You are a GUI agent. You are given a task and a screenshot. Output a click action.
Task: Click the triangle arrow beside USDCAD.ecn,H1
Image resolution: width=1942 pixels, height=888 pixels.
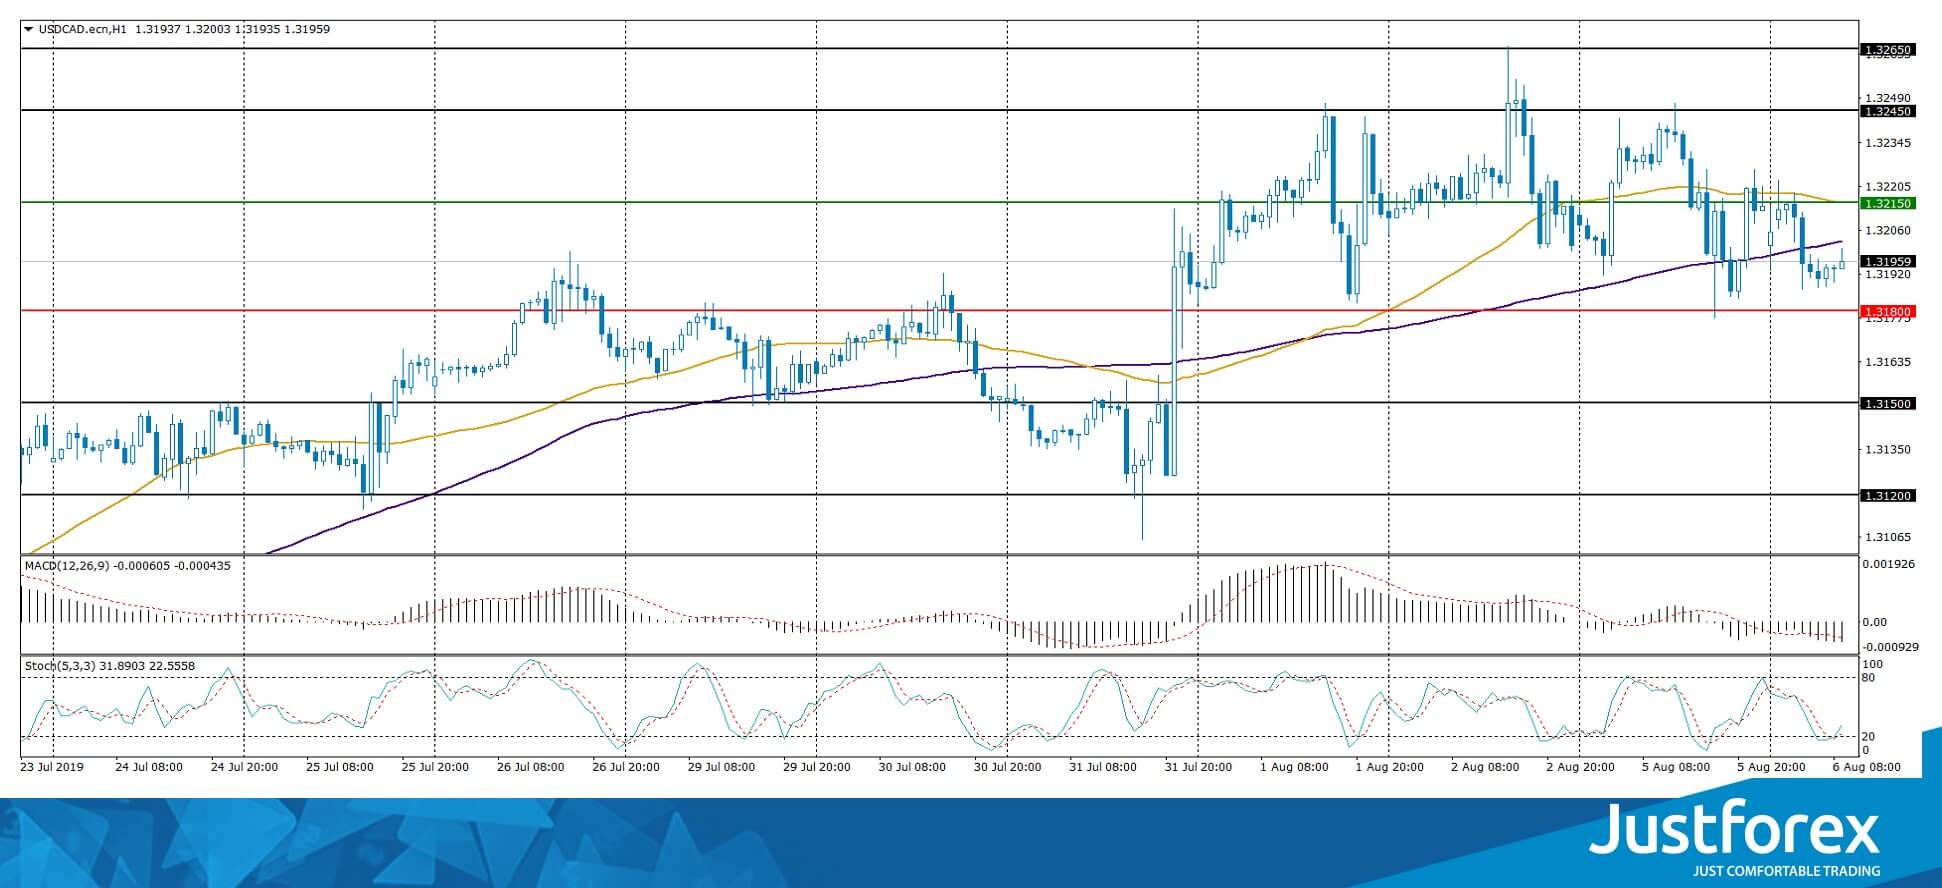click(28, 30)
